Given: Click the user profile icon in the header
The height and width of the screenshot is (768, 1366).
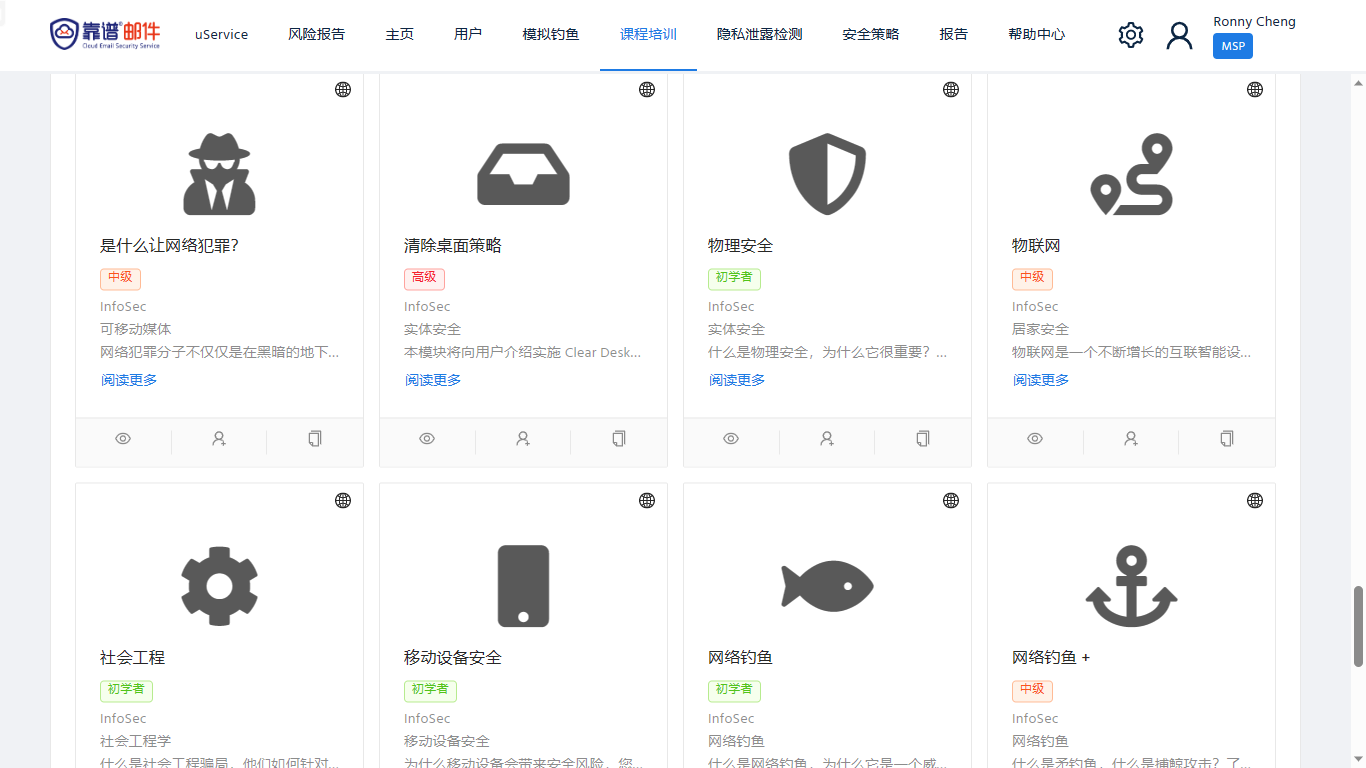Looking at the screenshot, I should click(1179, 35).
